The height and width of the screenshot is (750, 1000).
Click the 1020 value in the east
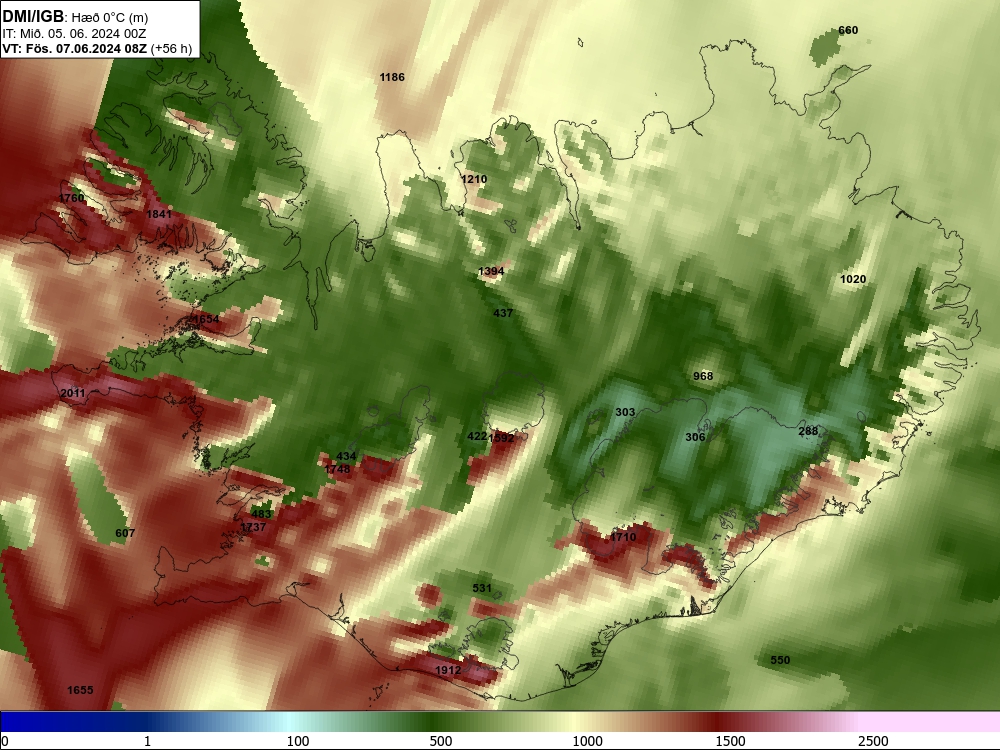click(x=853, y=279)
